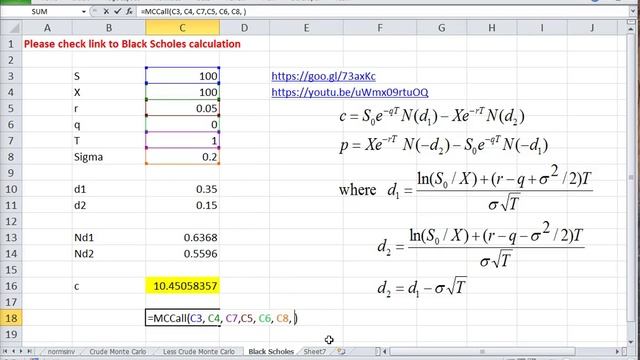
Task: Click the 0.05 interest rate cell
Action: click(x=182, y=108)
